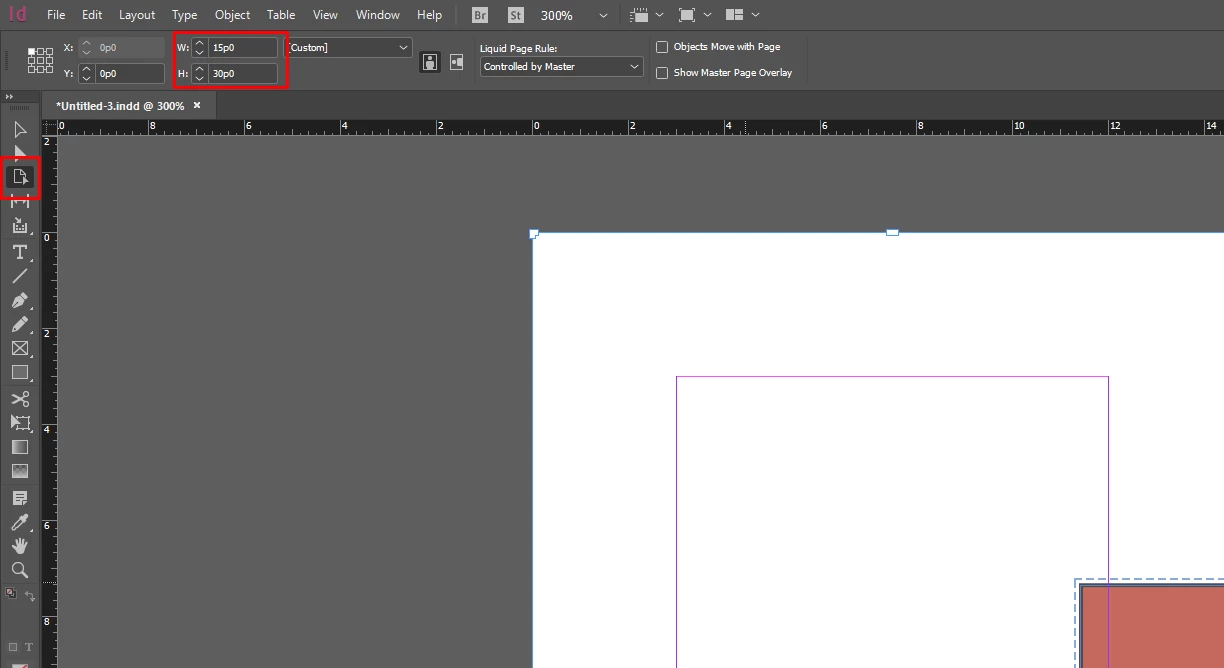The width and height of the screenshot is (1224, 668).
Task: Open the Layout menu
Action: 137,15
